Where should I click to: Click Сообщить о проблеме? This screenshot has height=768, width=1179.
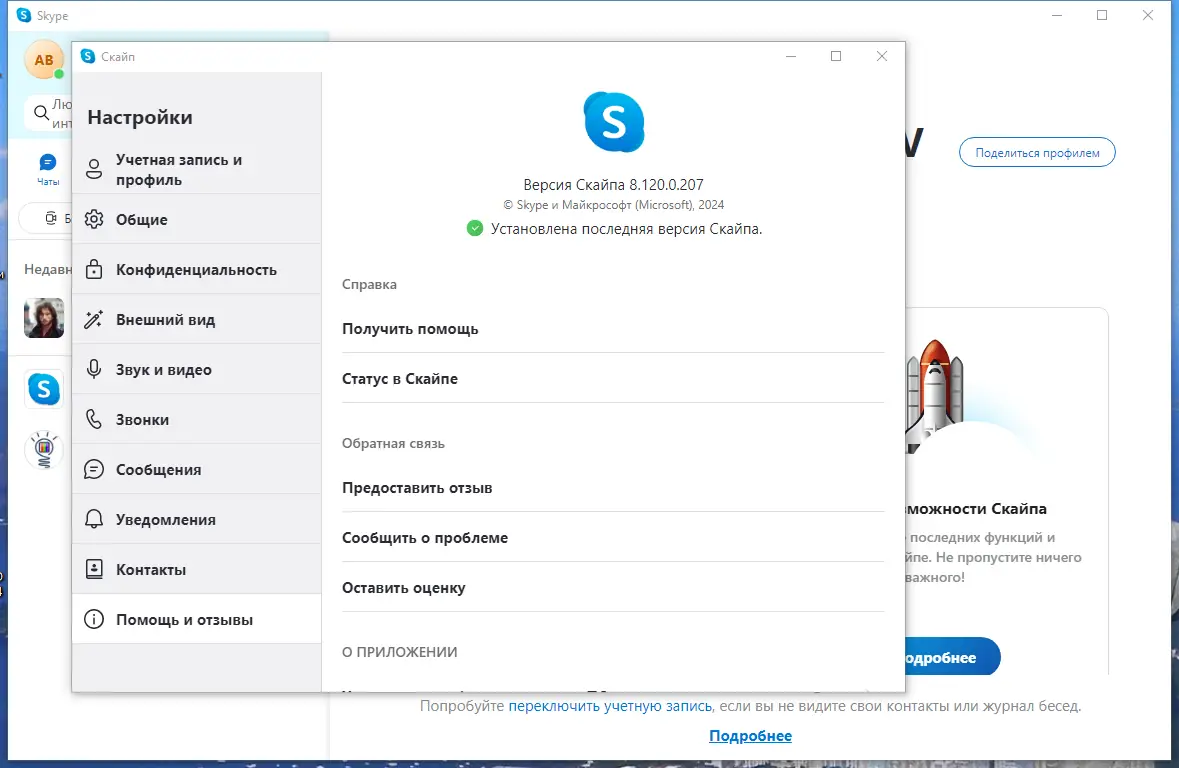613,537
